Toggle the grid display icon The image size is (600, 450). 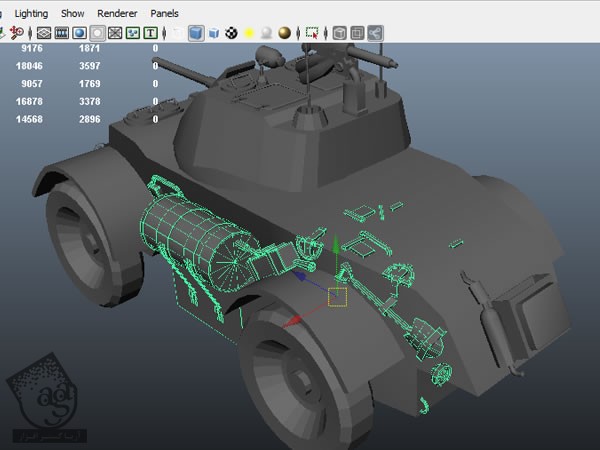click(43, 33)
